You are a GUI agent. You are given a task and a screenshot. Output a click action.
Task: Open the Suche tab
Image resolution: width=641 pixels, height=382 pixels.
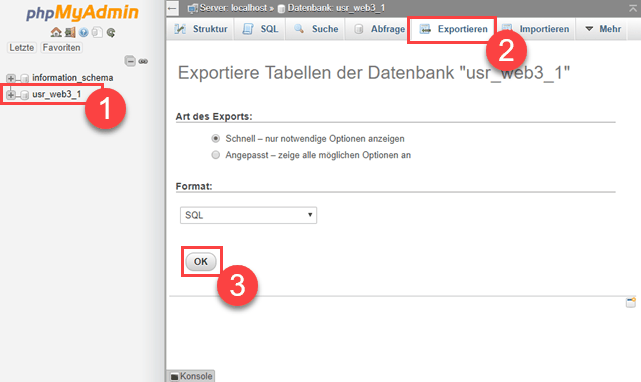click(316, 29)
